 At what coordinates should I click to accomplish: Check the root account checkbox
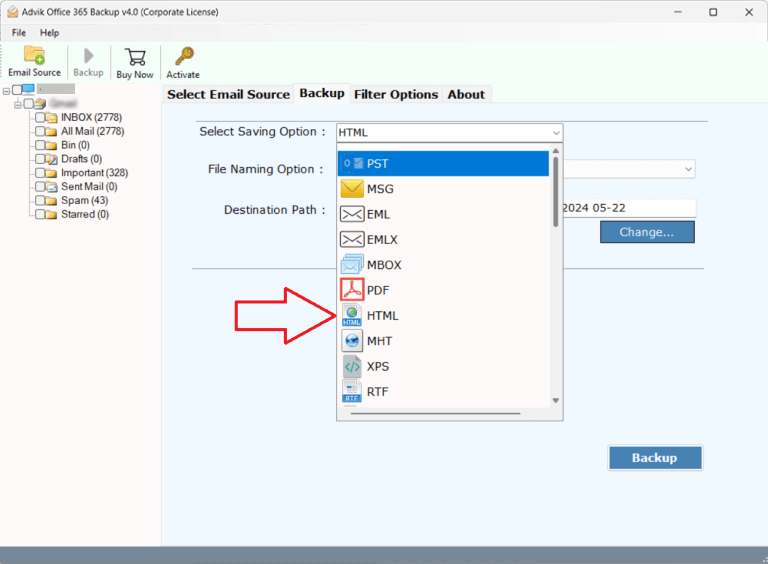(17, 90)
